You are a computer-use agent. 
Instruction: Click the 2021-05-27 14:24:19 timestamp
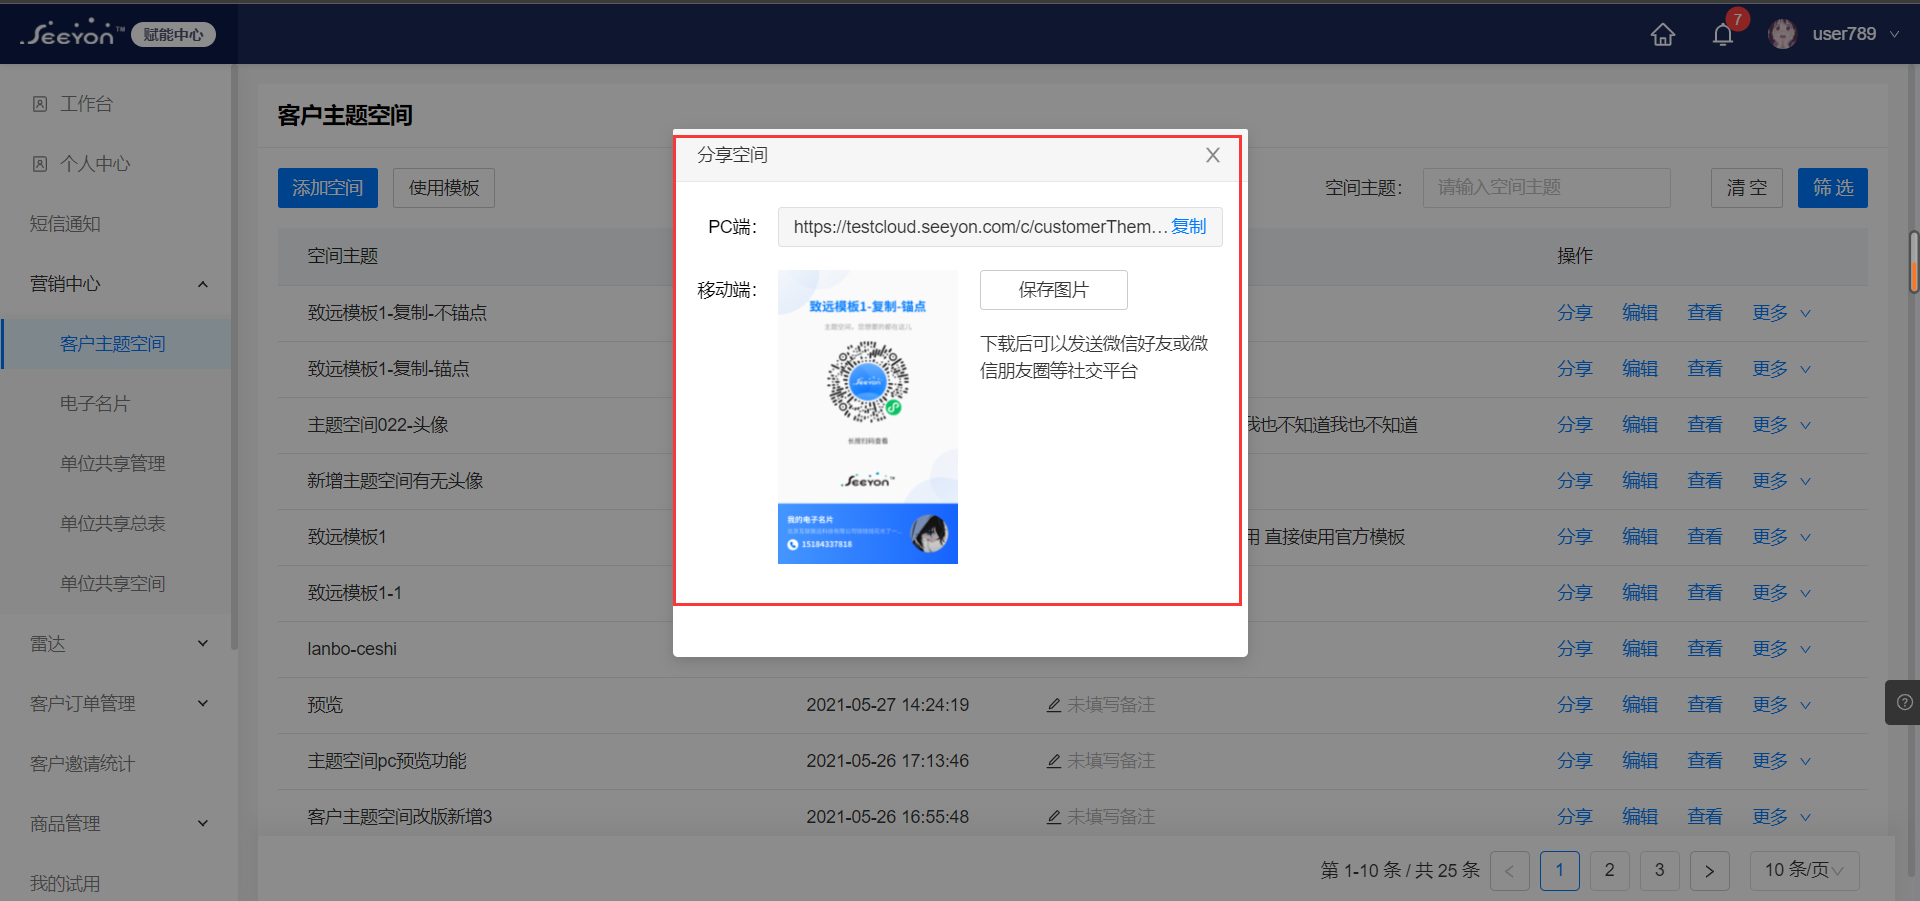pos(888,705)
